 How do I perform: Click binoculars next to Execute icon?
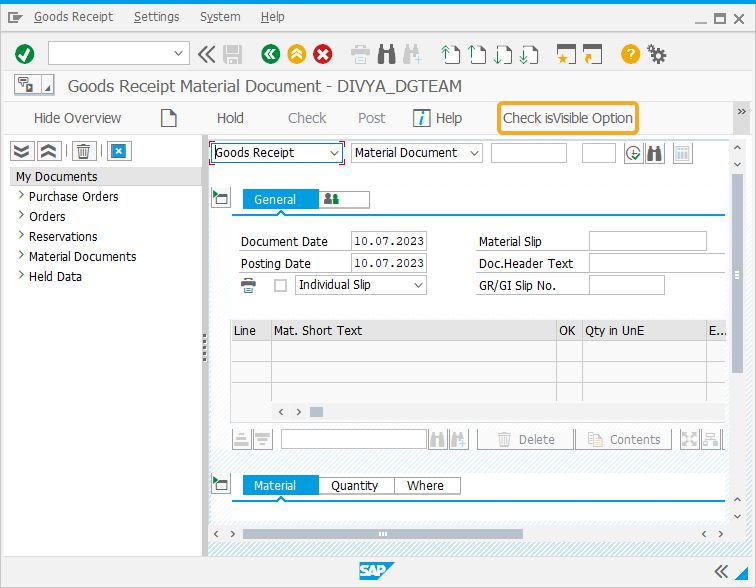click(654, 153)
